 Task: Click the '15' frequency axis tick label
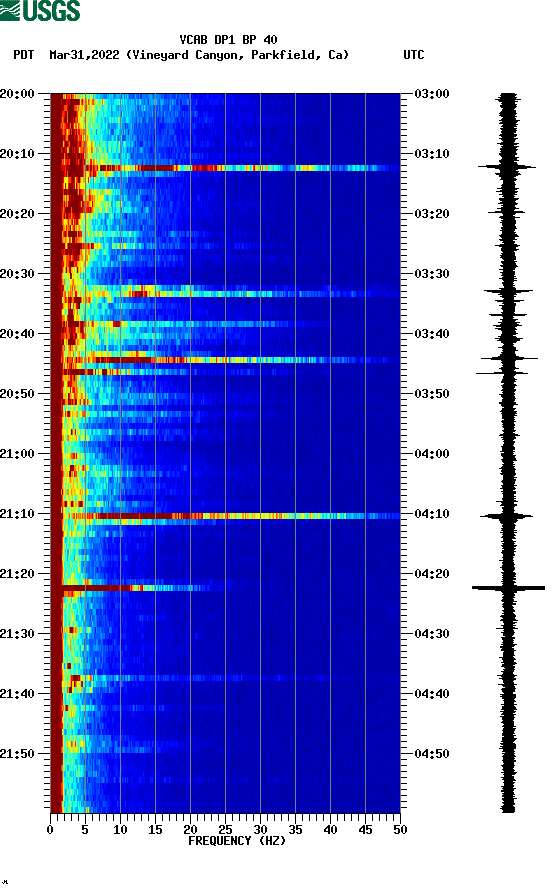tap(155, 830)
